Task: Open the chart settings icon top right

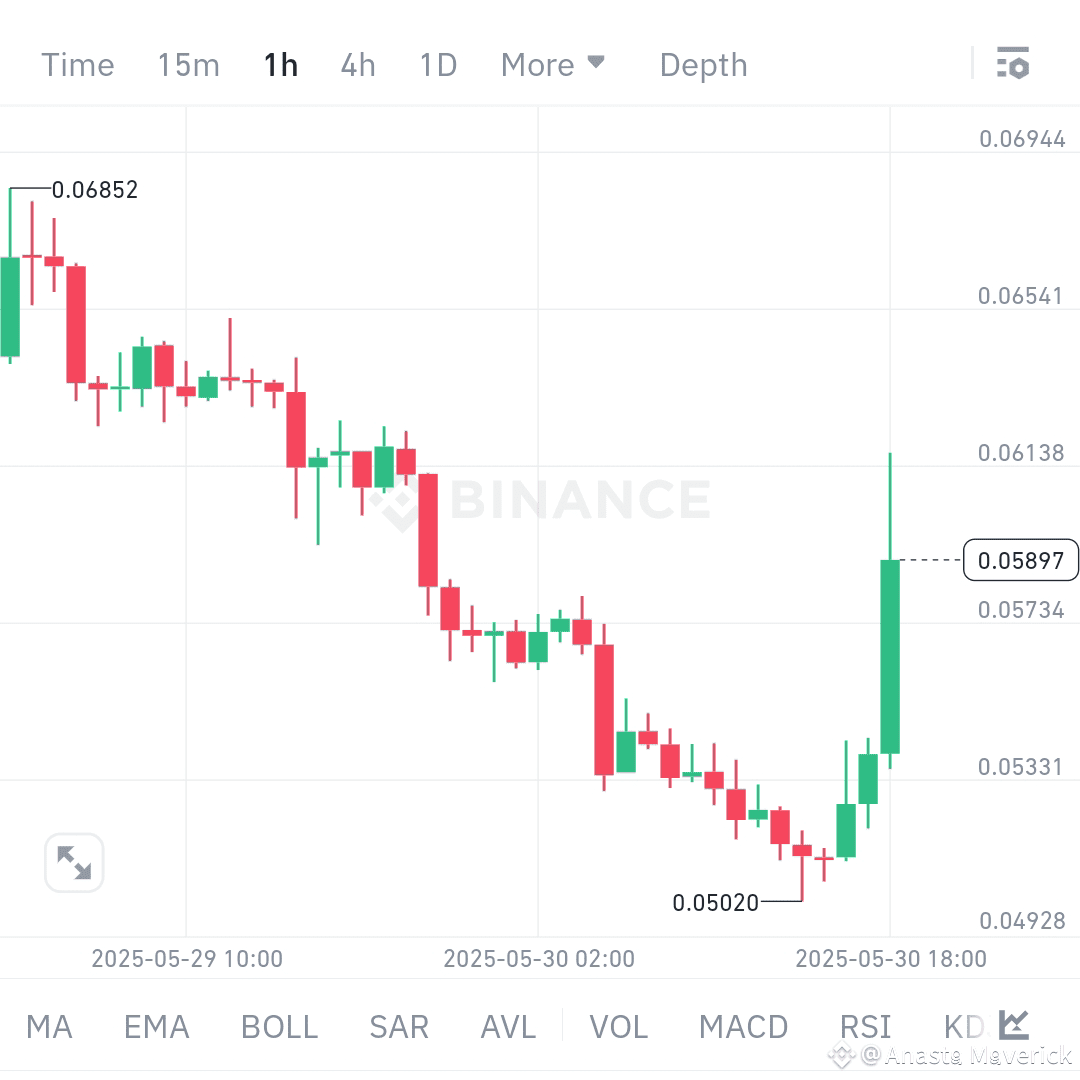Action: coord(1014,63)
